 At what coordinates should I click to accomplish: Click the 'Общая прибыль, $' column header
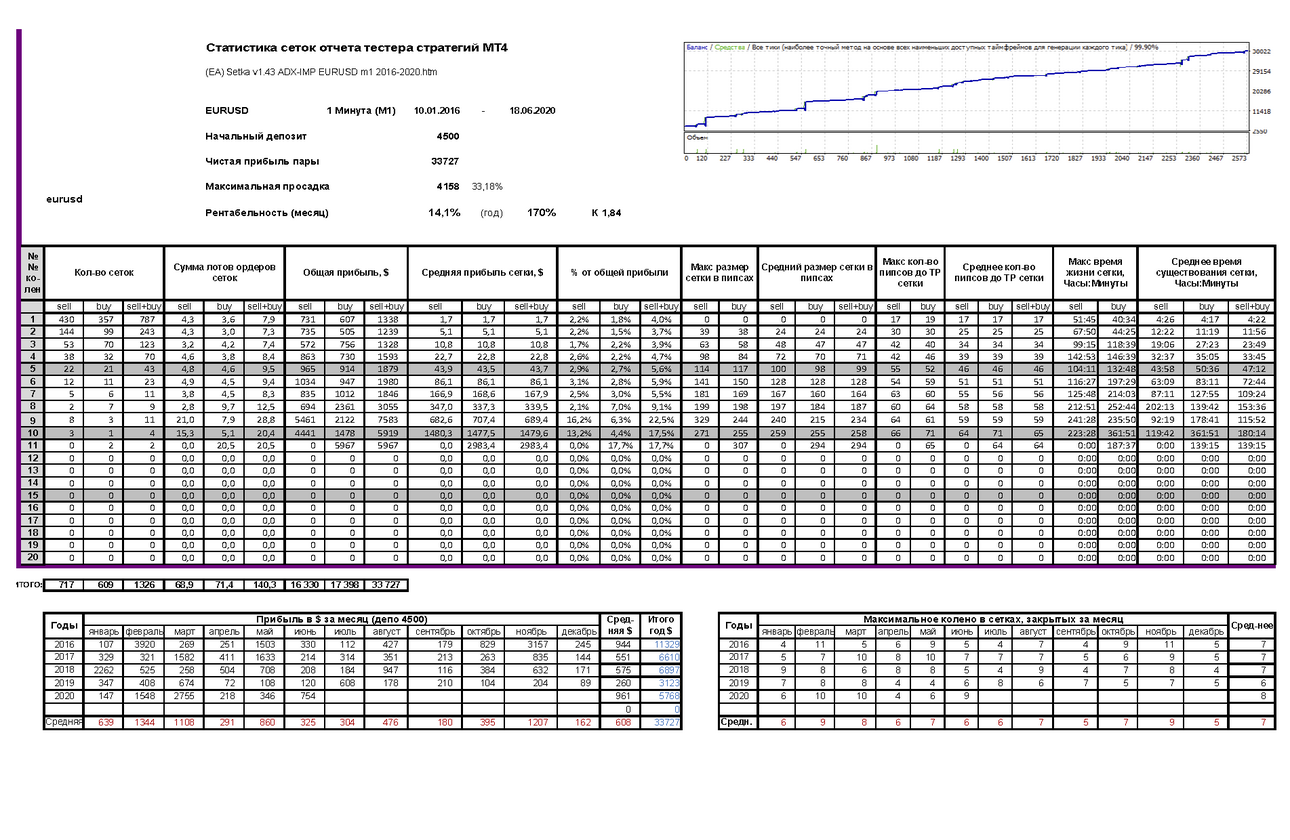(x=344, y=272)
